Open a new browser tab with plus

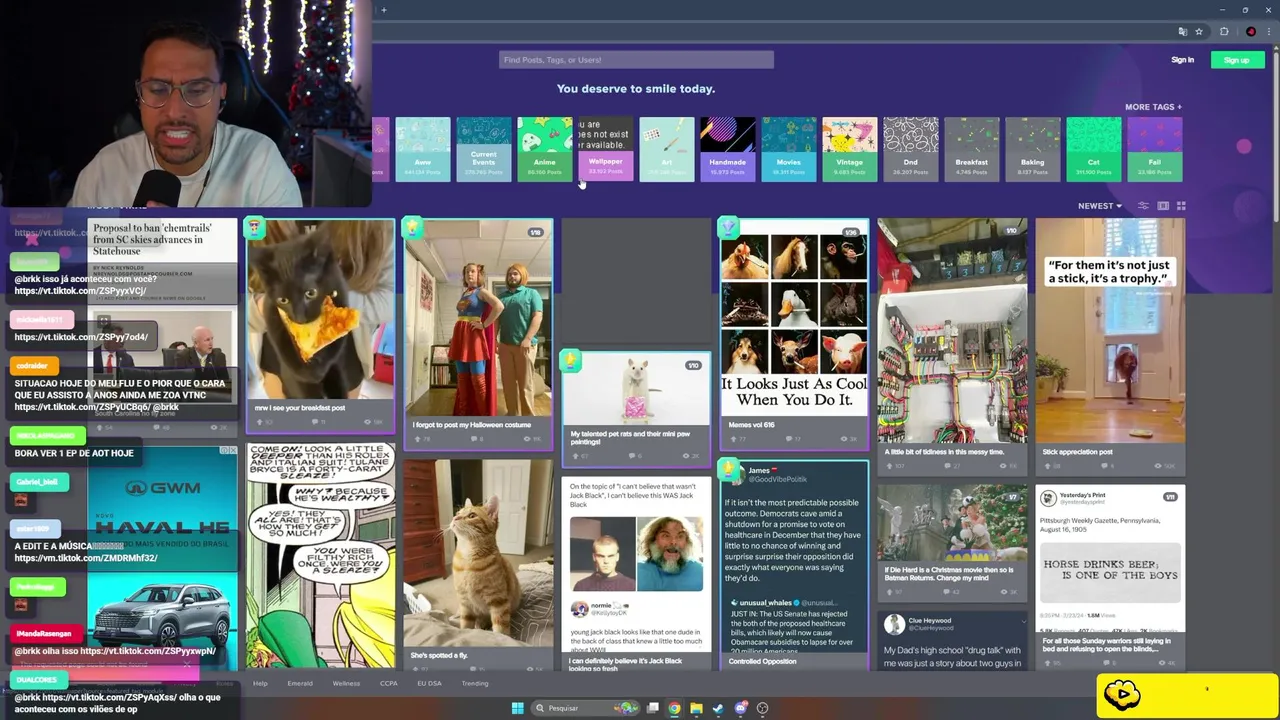384,10
